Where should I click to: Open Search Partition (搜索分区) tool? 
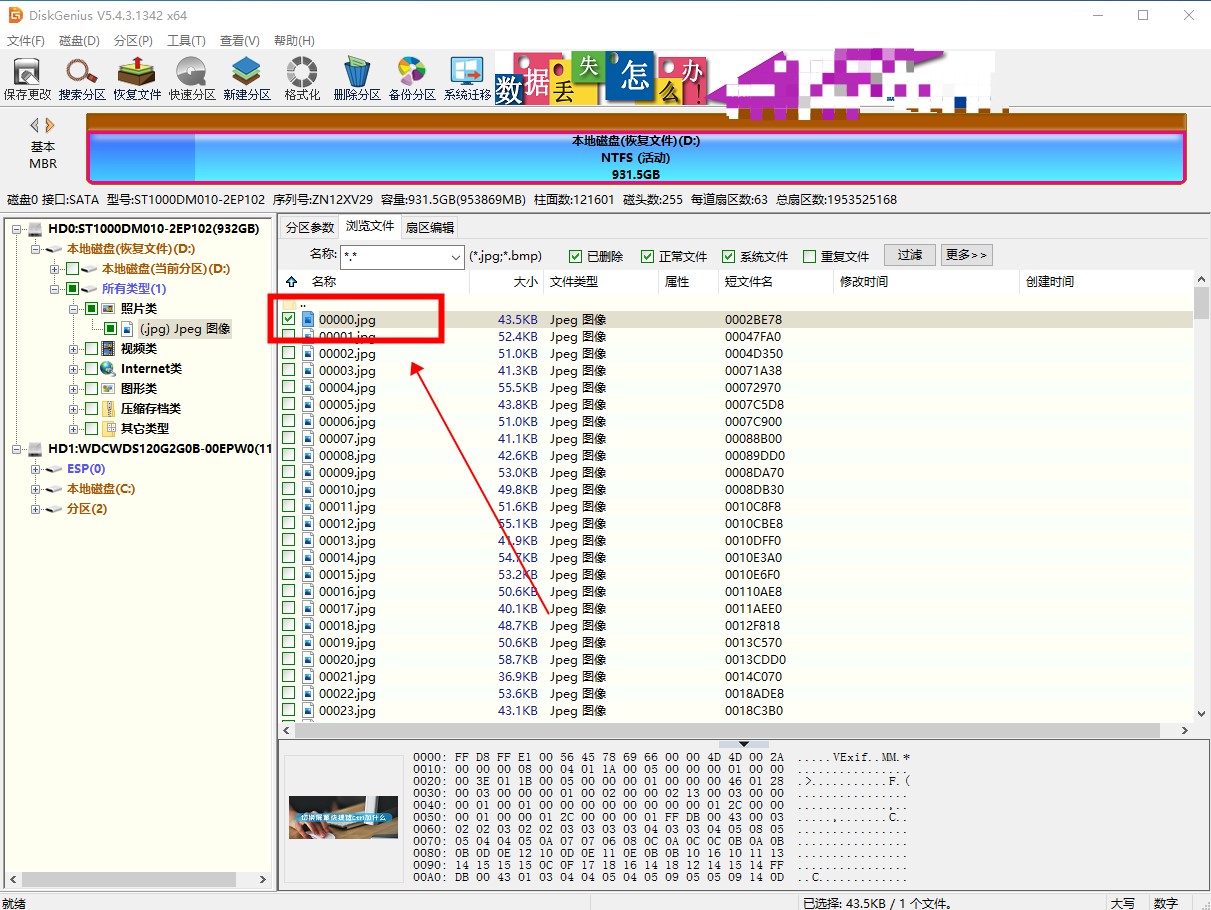(82, 79)
